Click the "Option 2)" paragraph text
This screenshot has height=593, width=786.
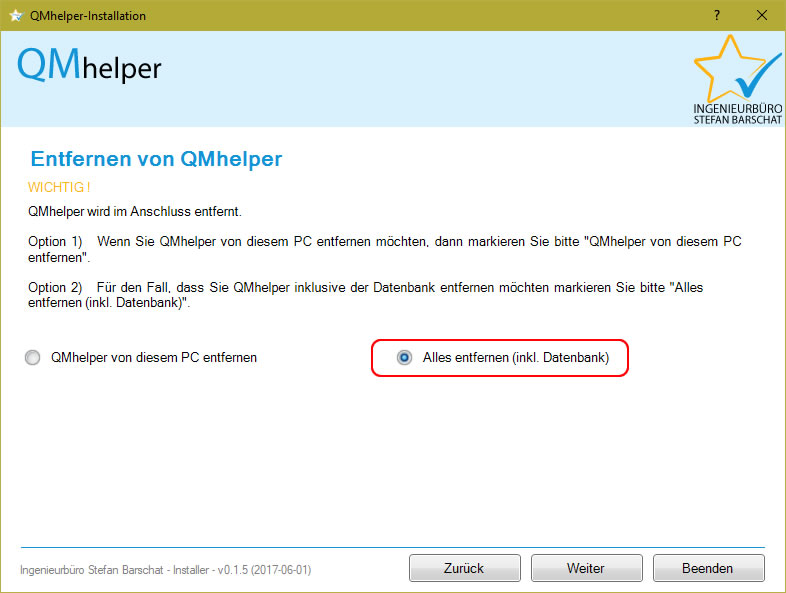[x=365, y=295]
